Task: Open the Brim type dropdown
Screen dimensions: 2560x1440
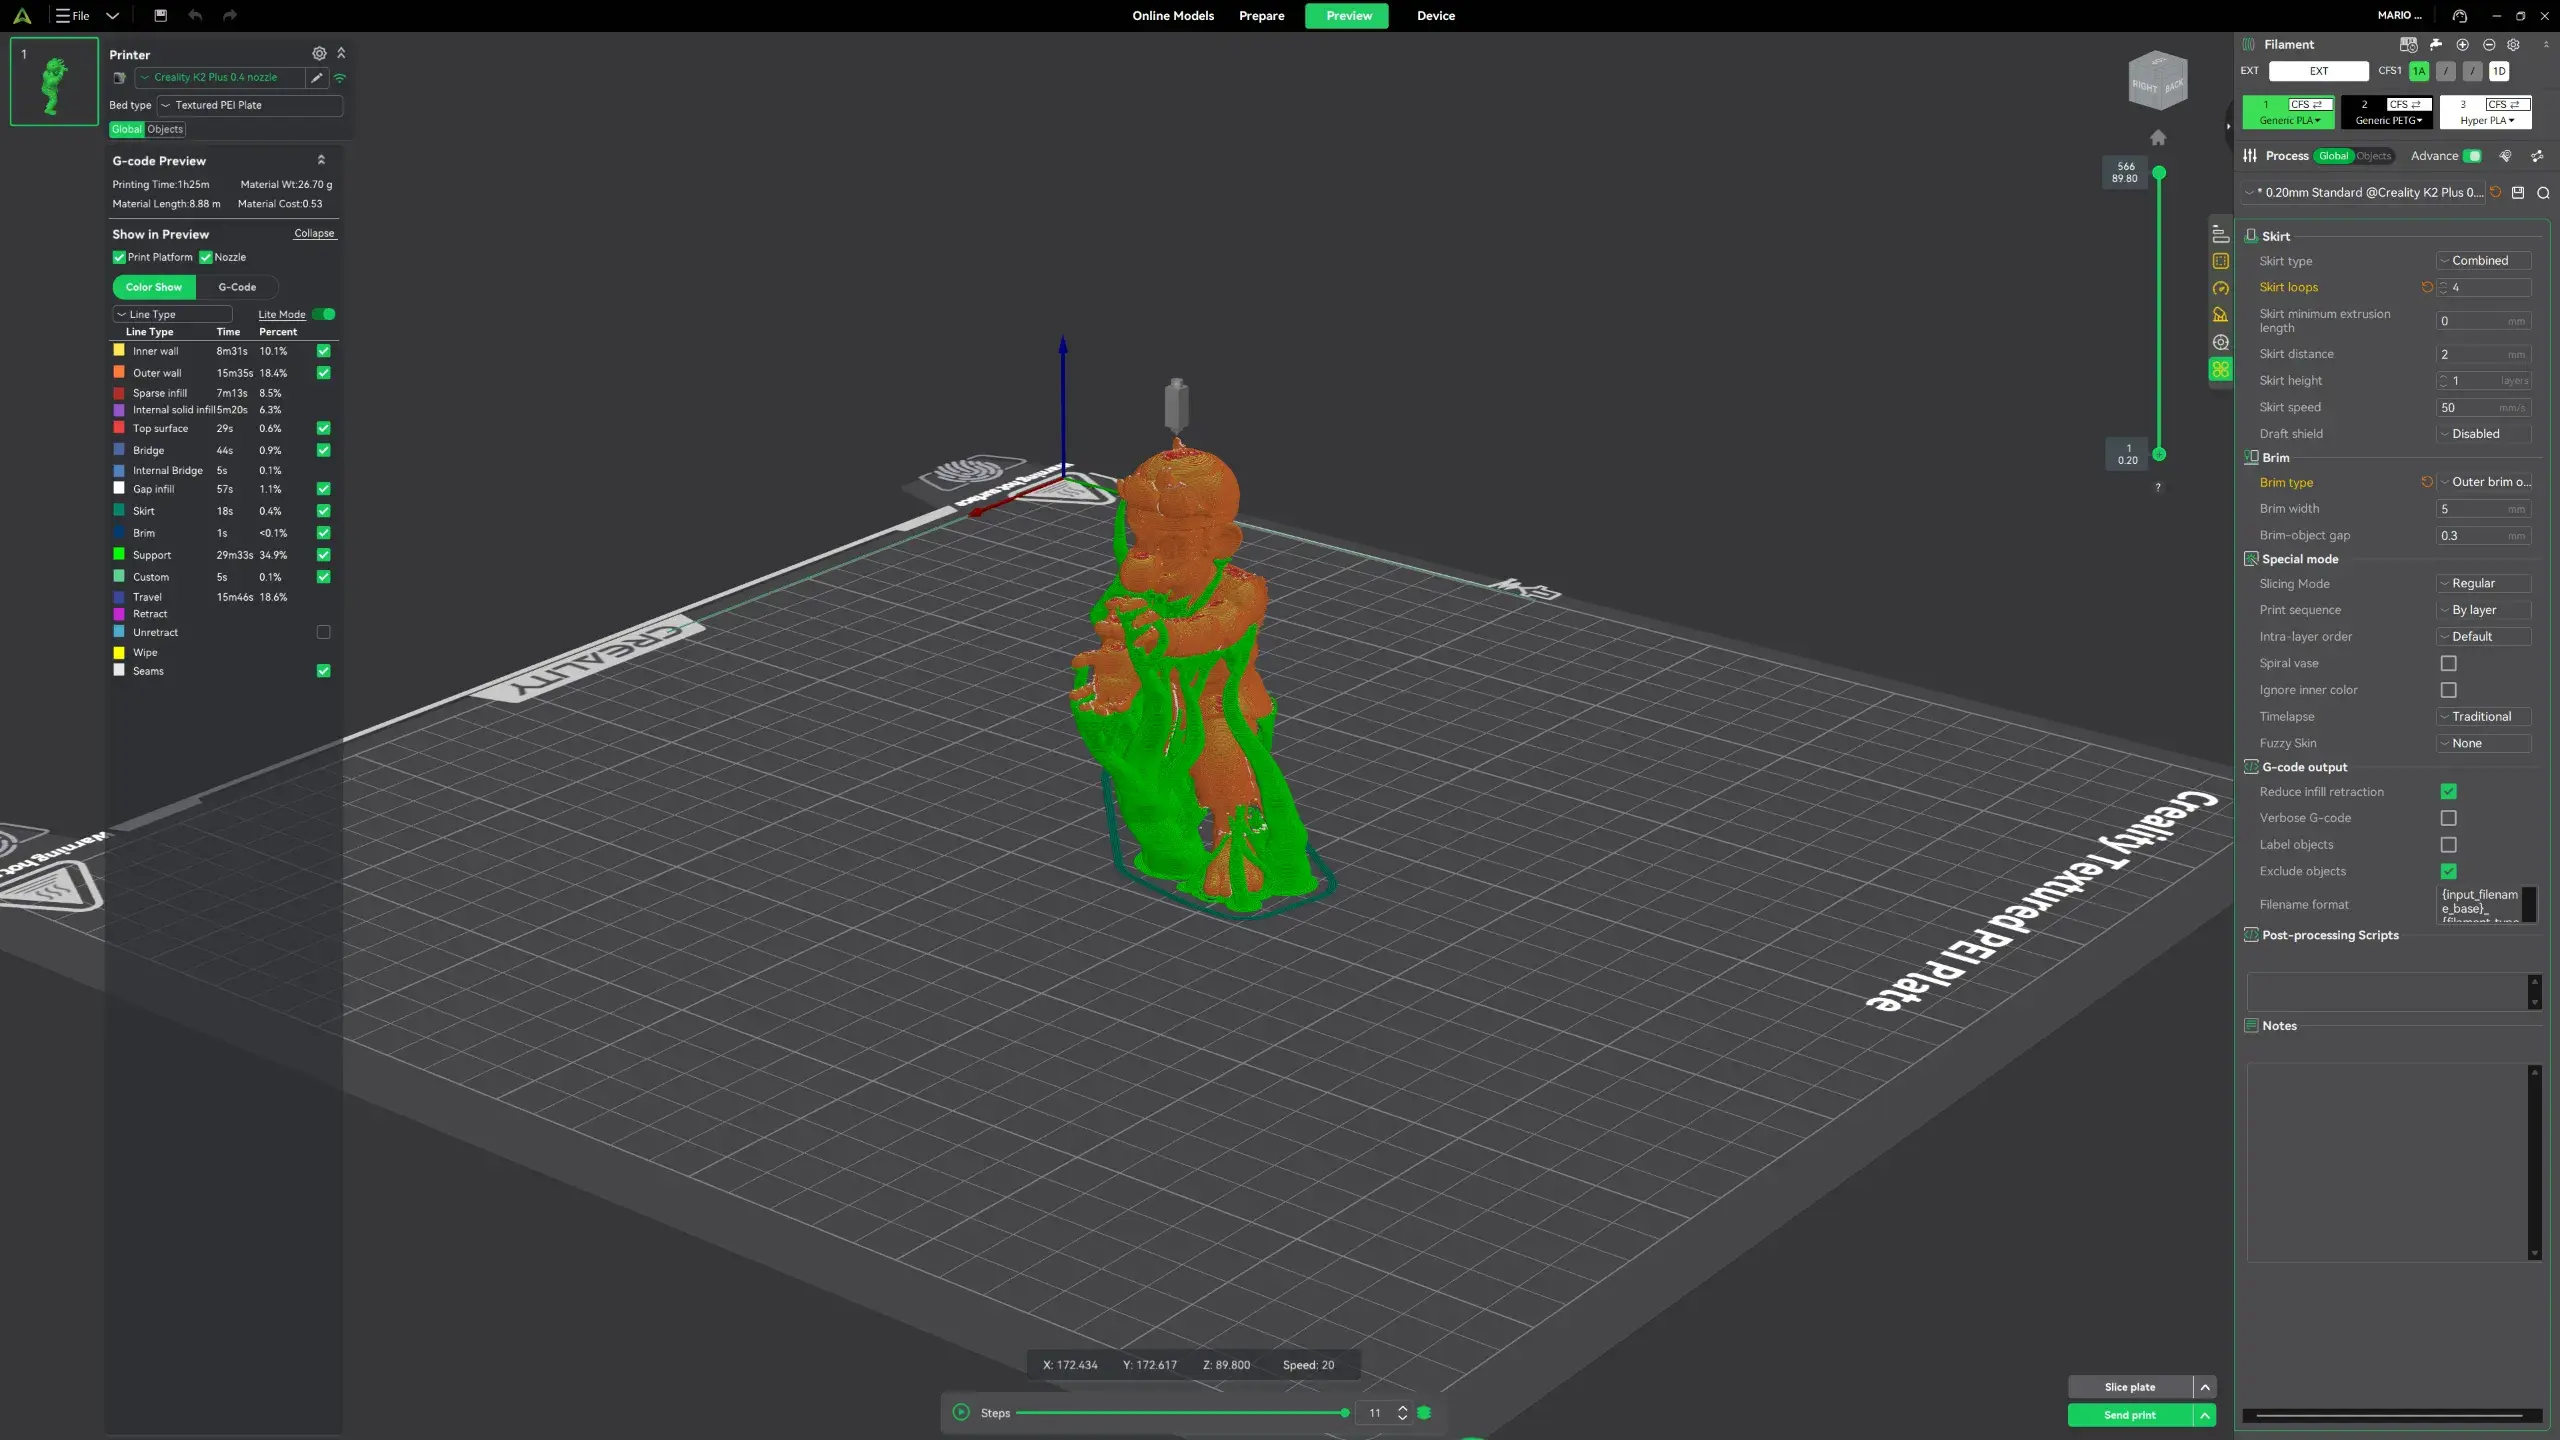Action: [x=2484, y=482]
